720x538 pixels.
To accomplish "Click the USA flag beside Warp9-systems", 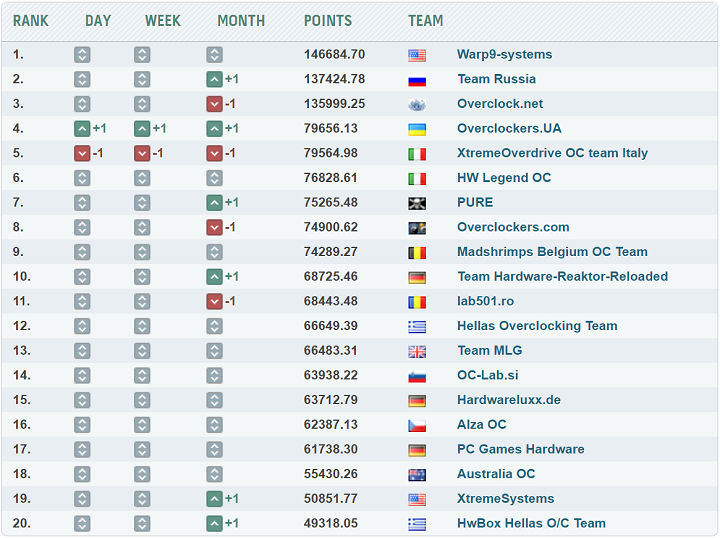I will [x=417, y=55].
